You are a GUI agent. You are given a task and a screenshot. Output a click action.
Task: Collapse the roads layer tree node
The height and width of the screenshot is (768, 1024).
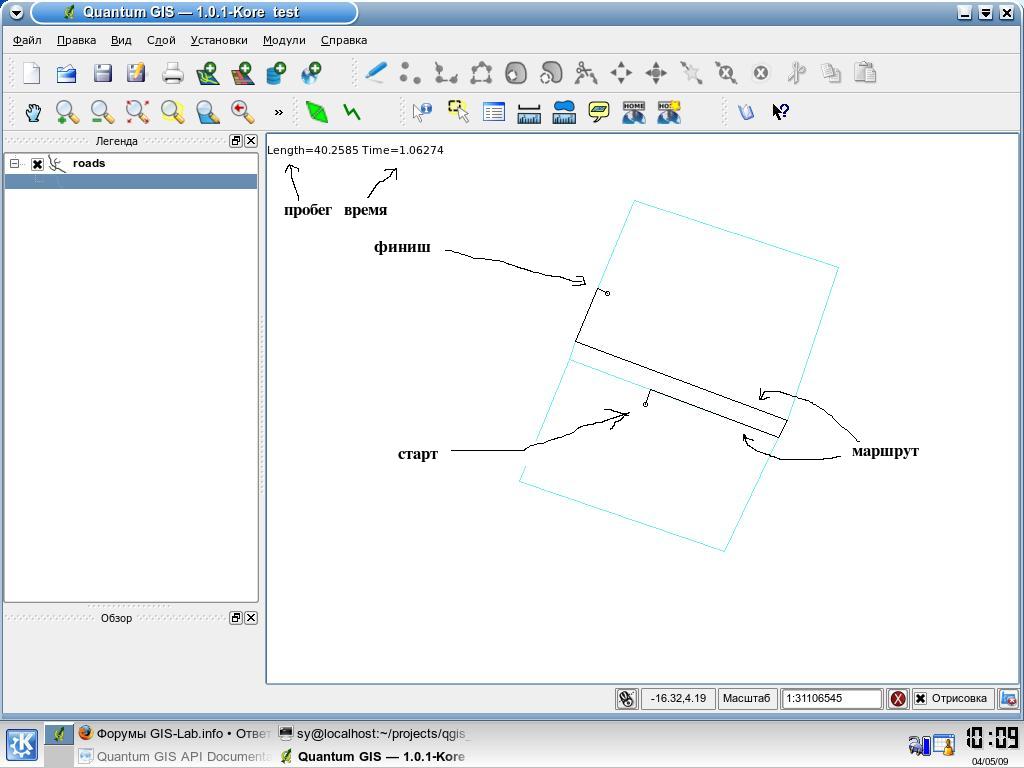(x=15, y=163)
